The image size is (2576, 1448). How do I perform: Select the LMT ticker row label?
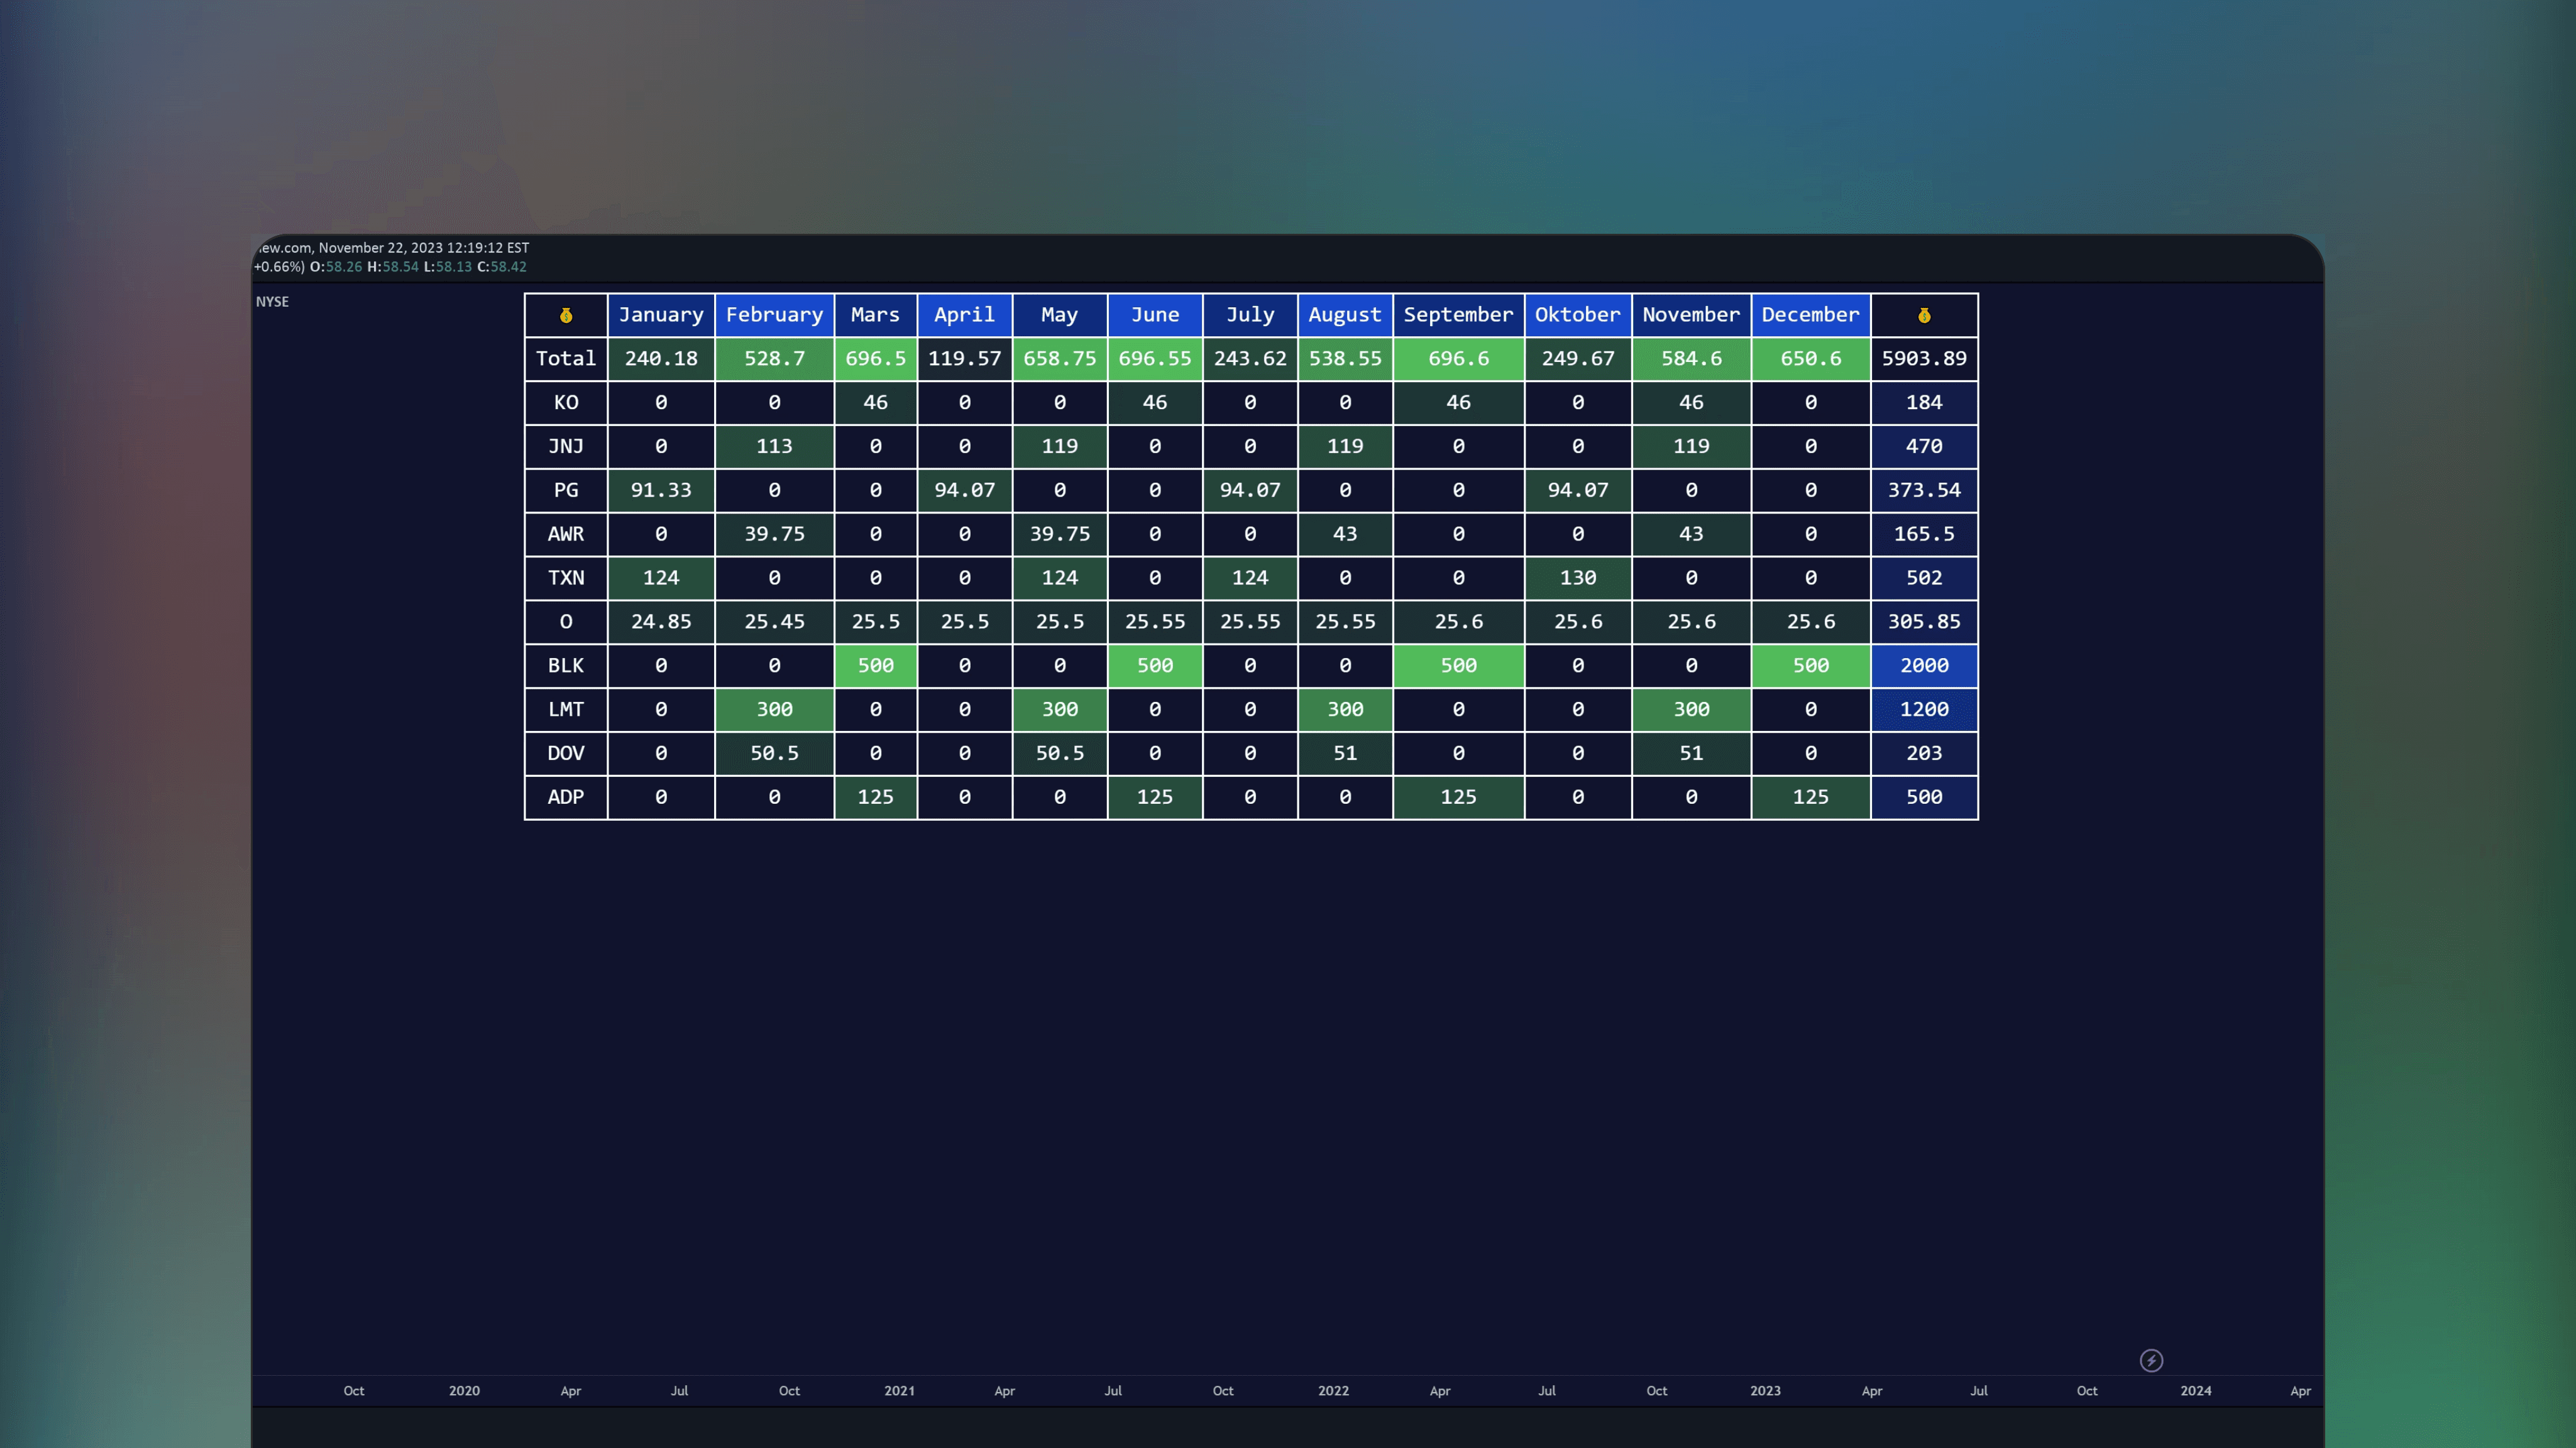click(x=566, y=709)
